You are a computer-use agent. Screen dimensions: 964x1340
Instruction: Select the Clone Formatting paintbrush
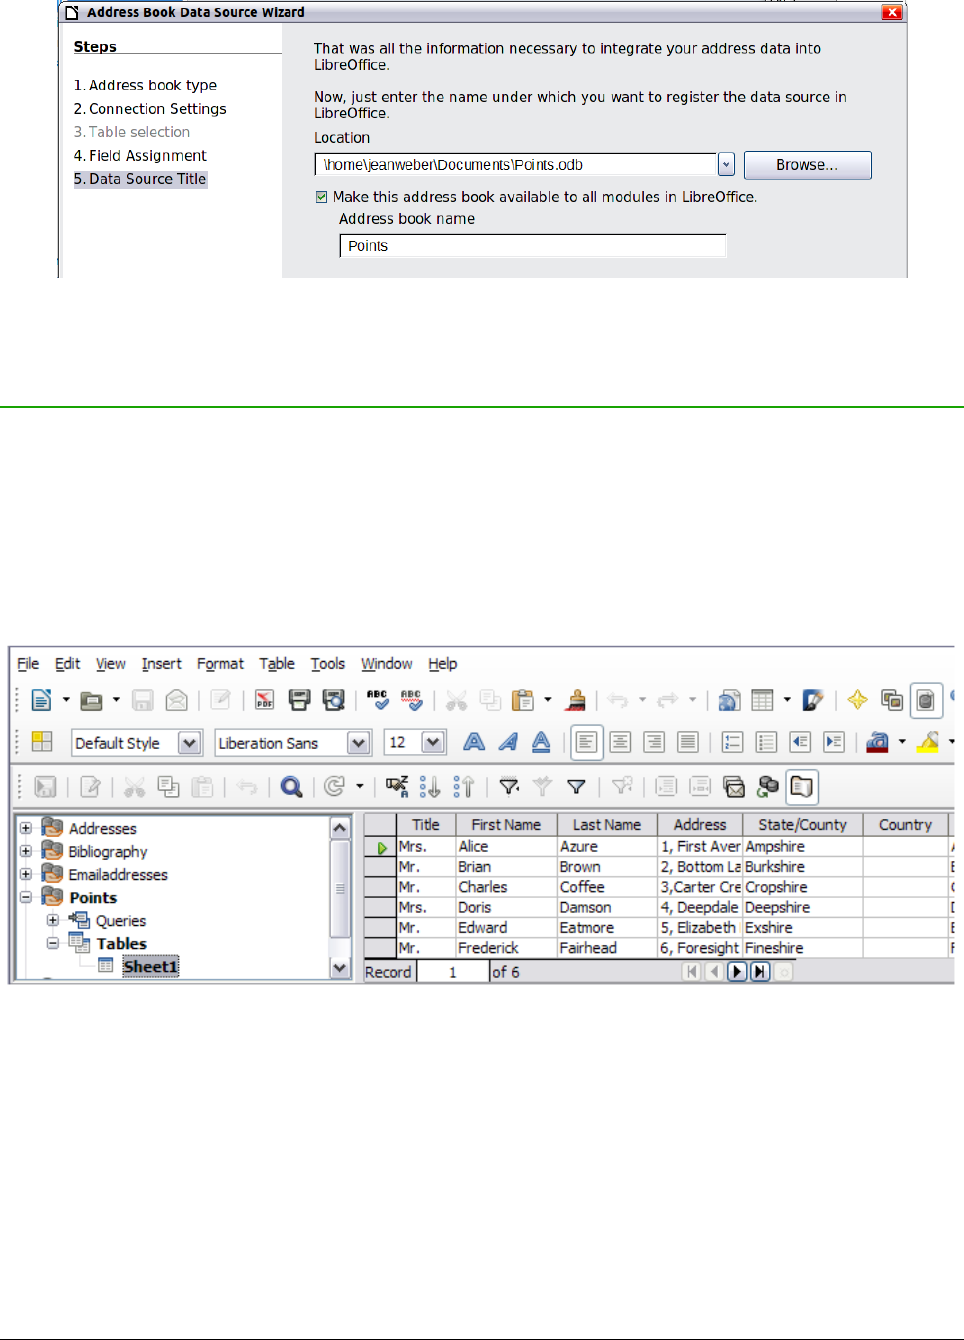575,700
